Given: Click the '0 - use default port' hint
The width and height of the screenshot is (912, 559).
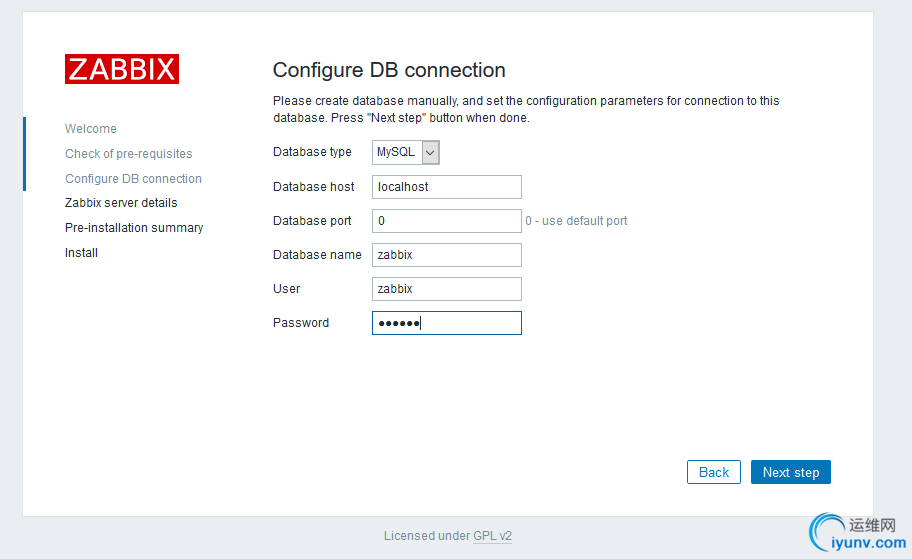Looking at the screenshot, I should click(577, 221).
